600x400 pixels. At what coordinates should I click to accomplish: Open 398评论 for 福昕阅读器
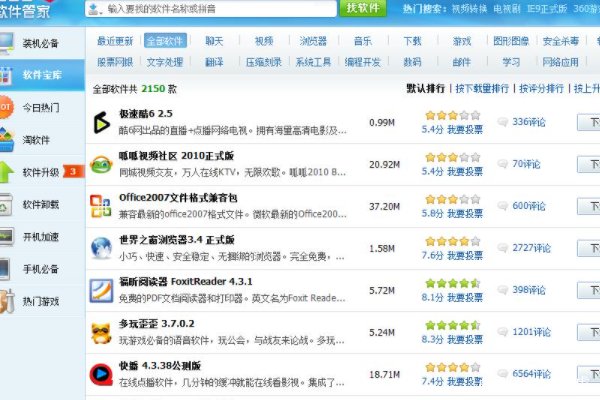click(529, 290)
